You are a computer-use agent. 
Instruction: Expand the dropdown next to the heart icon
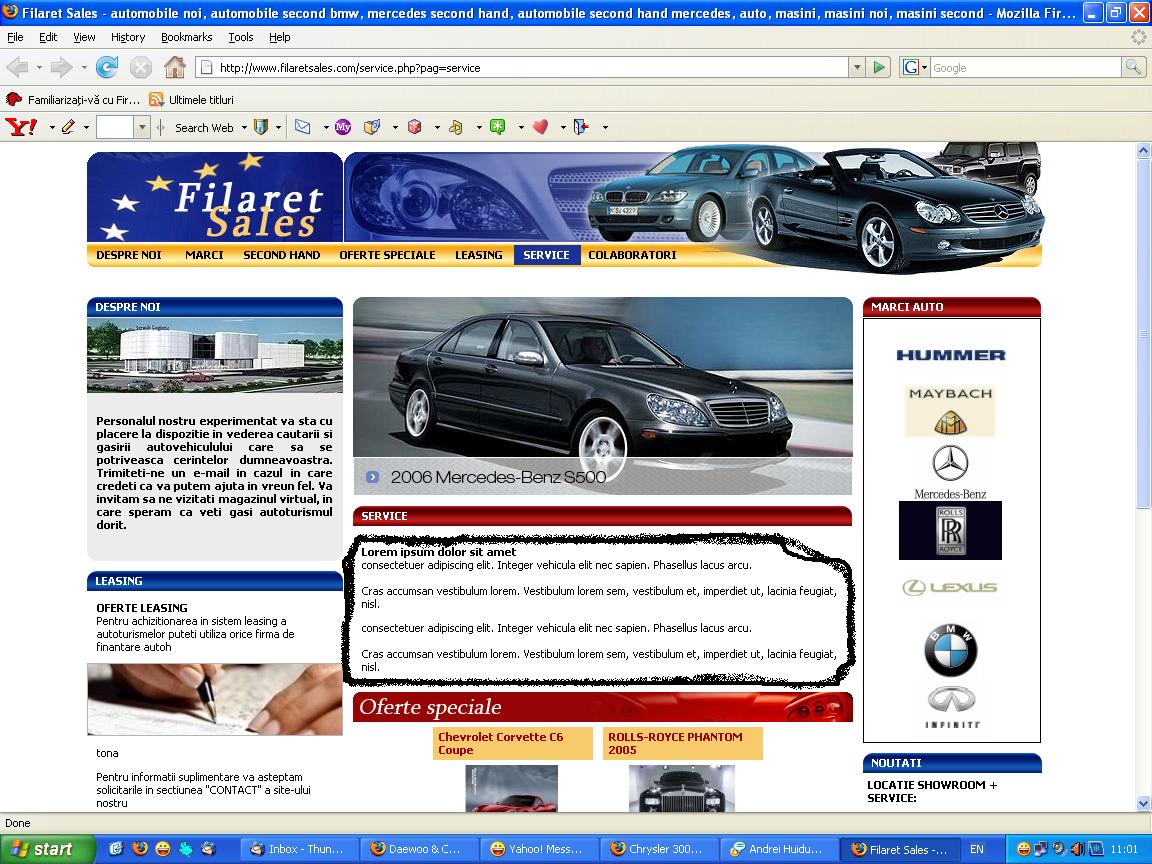[x=563, y=127]
